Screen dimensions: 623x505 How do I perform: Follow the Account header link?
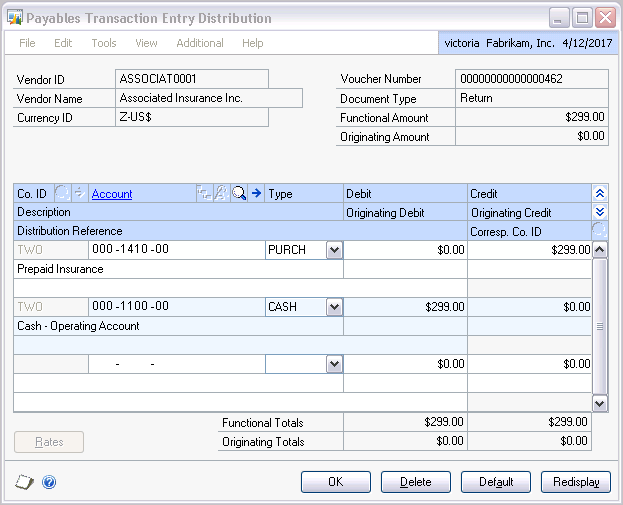click(112, 194)
